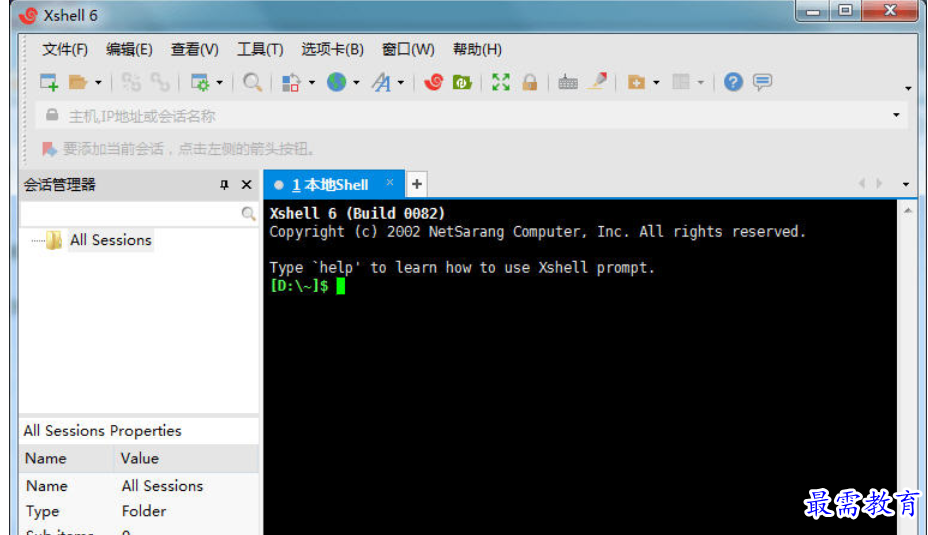The width and height of the screenshot is (928, 535).
Task: Click the bookmark flag add-session icon
Action: tap(49, 149)
